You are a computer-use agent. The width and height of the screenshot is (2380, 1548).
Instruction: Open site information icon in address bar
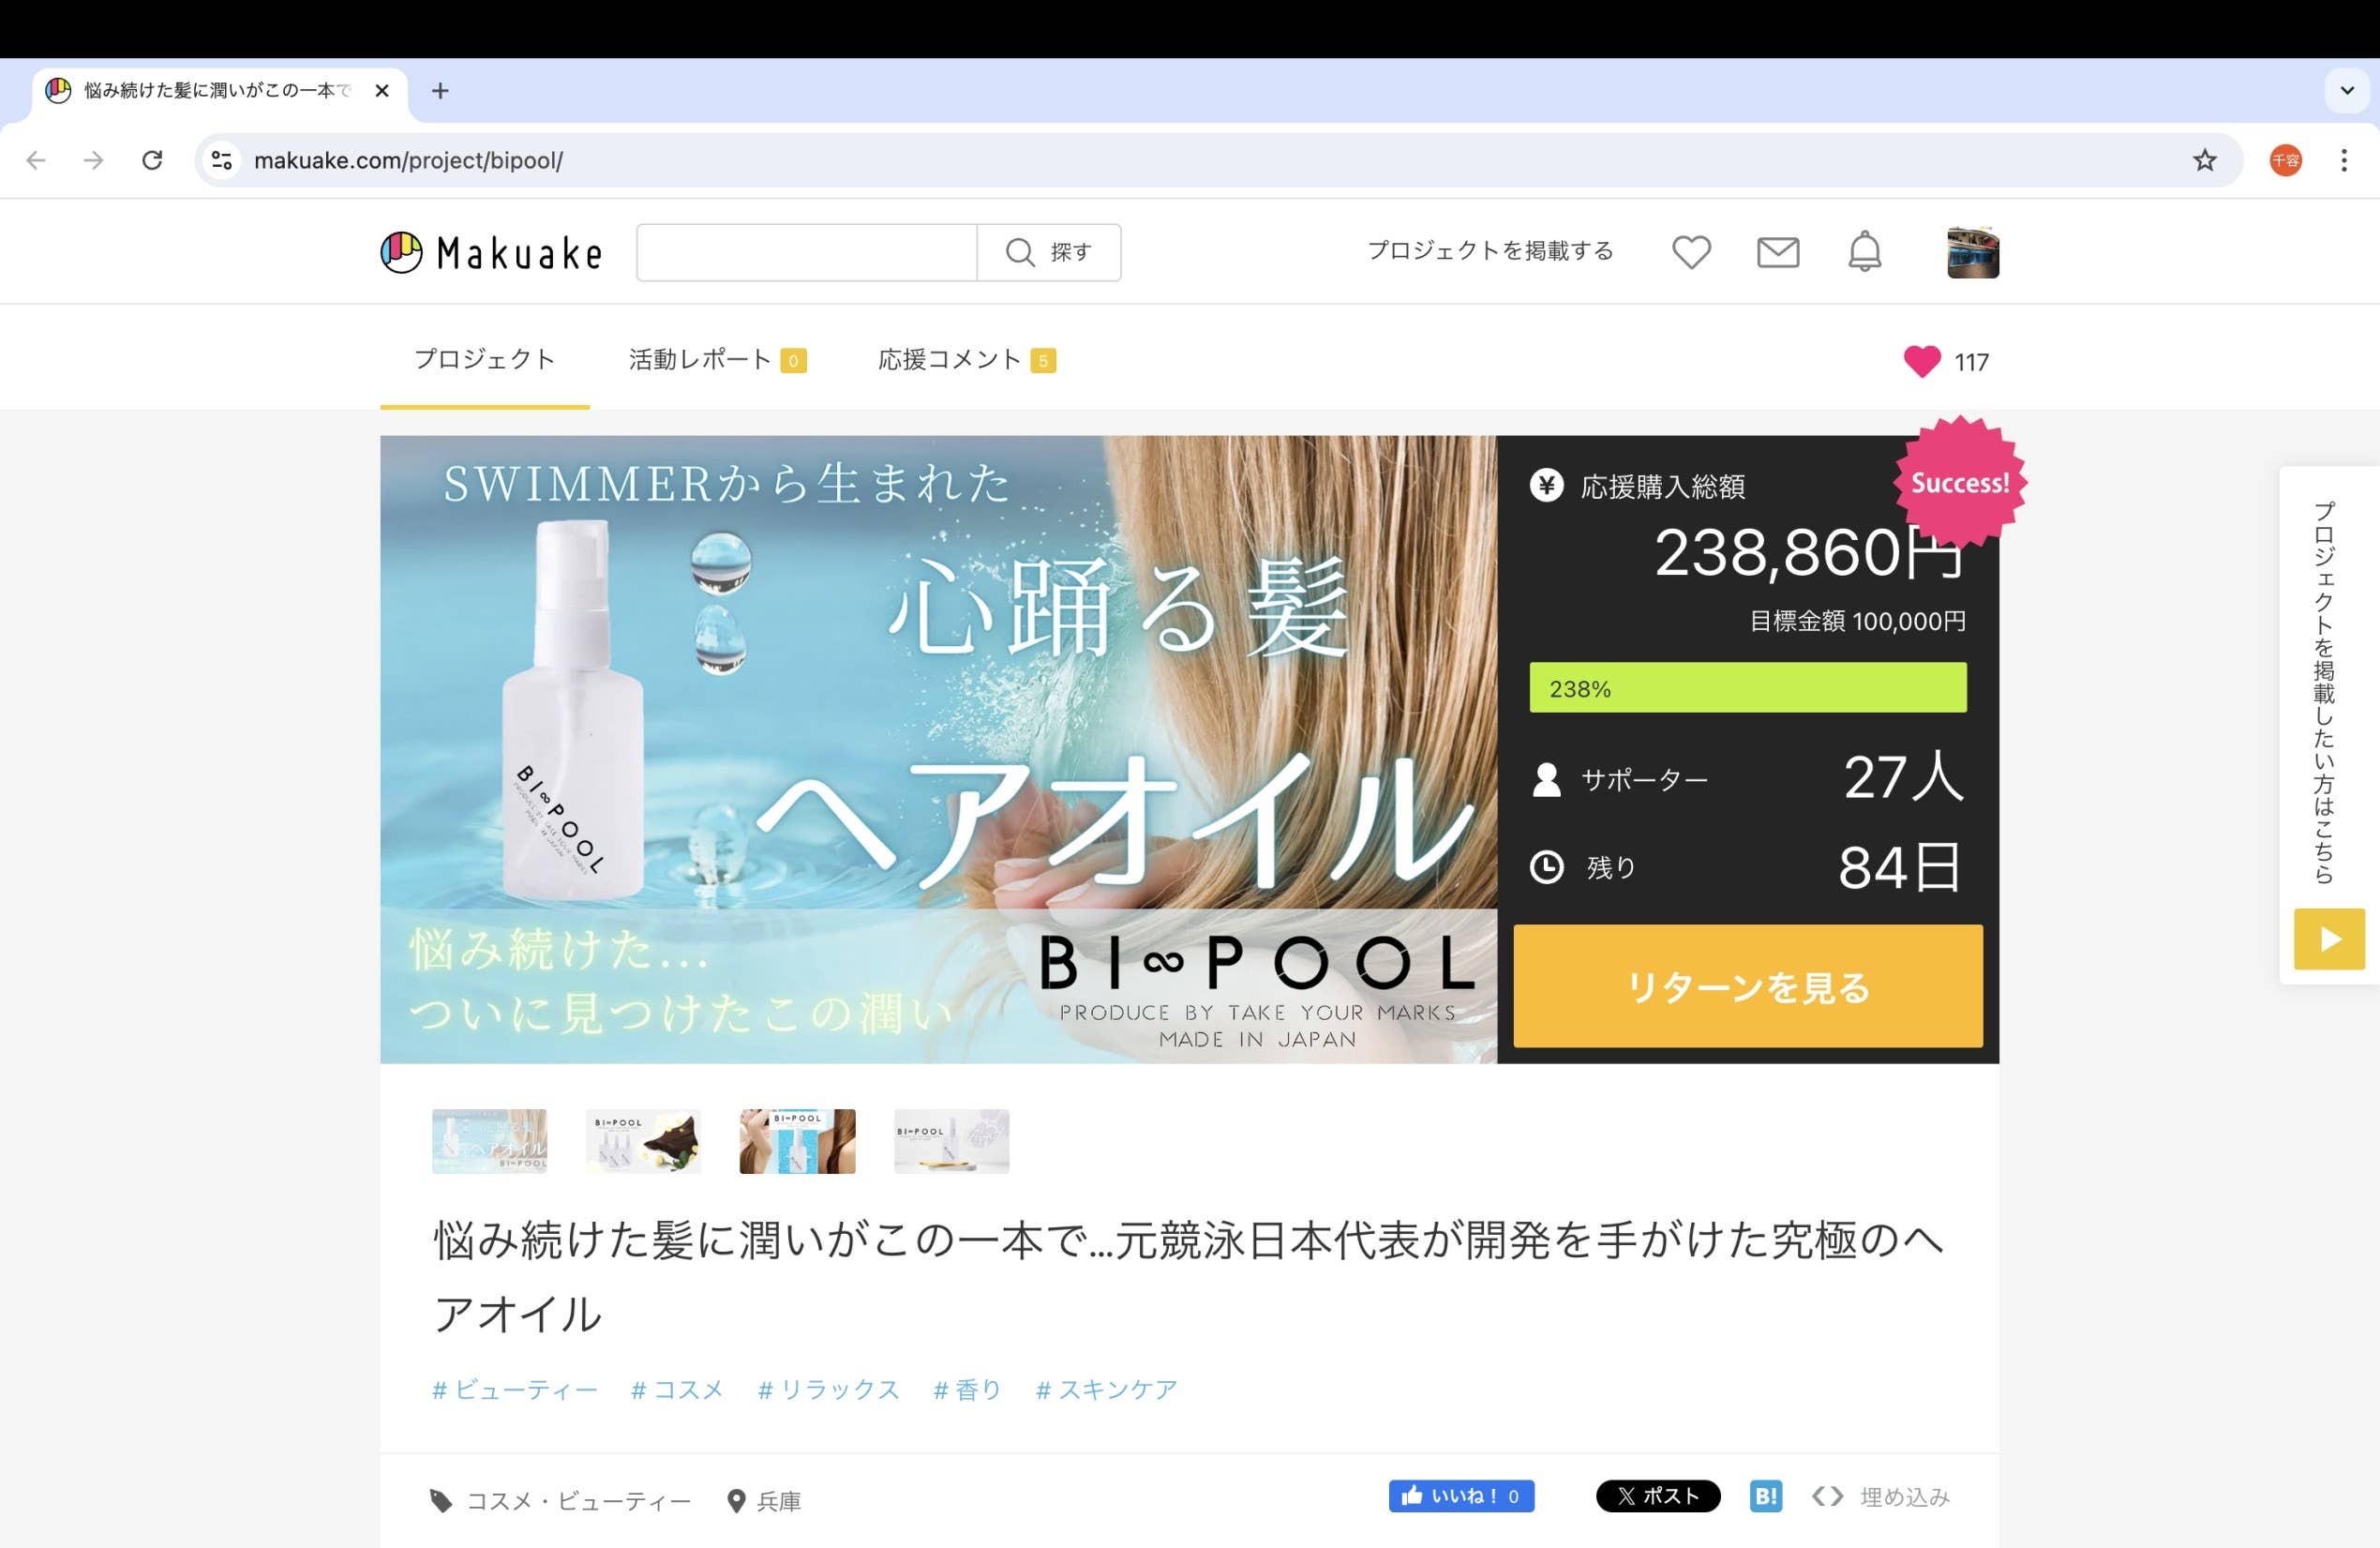point(222,160)
